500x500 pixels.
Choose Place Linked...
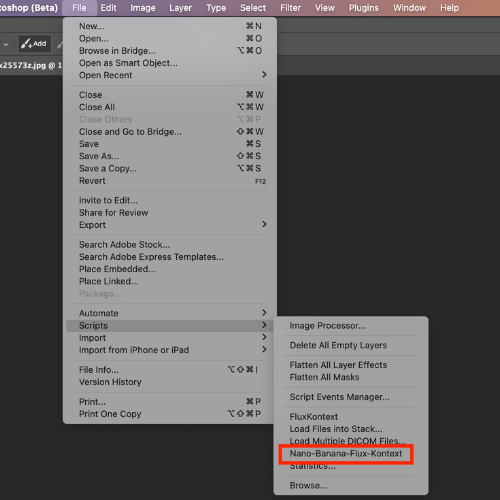[x=170, y=281]
